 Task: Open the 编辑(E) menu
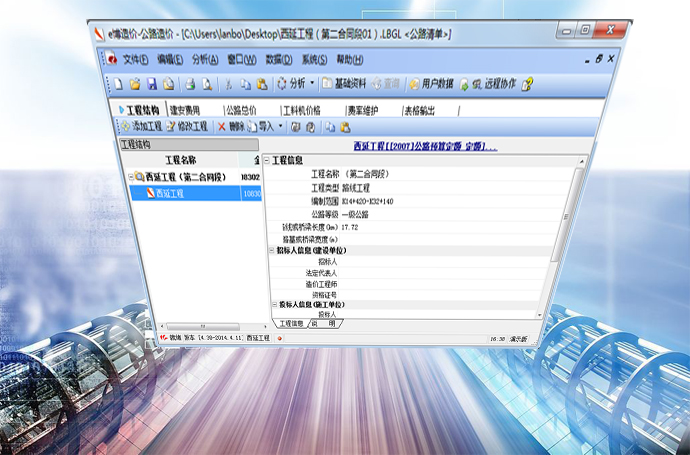coord(170,59)
